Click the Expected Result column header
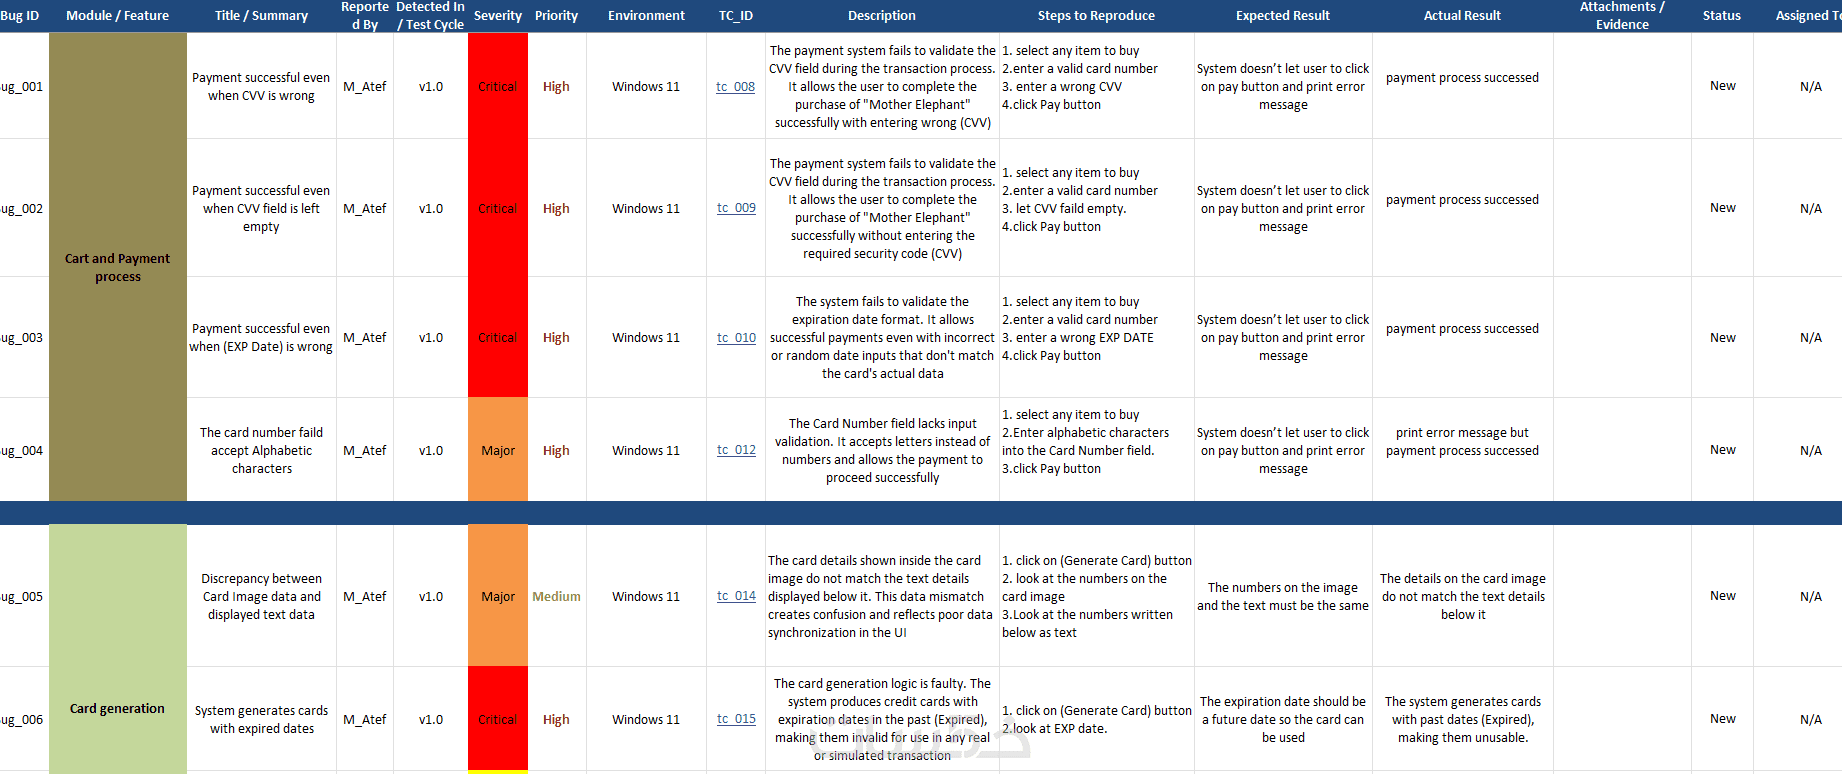The height and width of the screenshot is (774, 1842). pyautogui.click(x=1283, y=16)
